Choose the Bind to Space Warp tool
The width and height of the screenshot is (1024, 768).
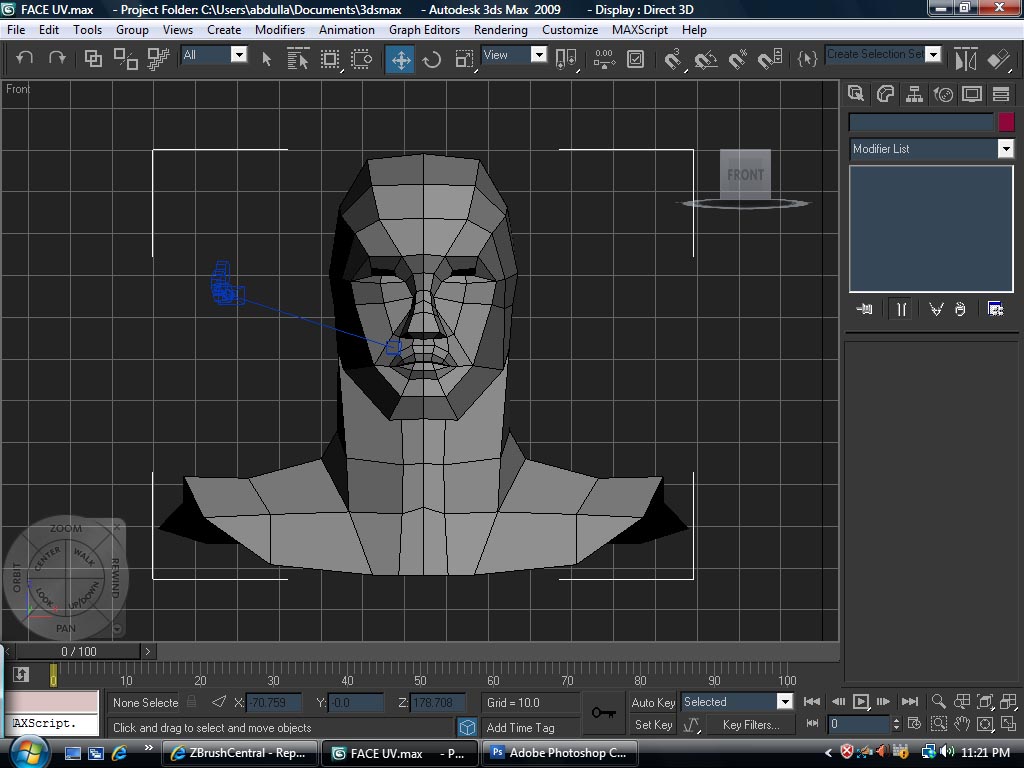click(x=157, y=59)
